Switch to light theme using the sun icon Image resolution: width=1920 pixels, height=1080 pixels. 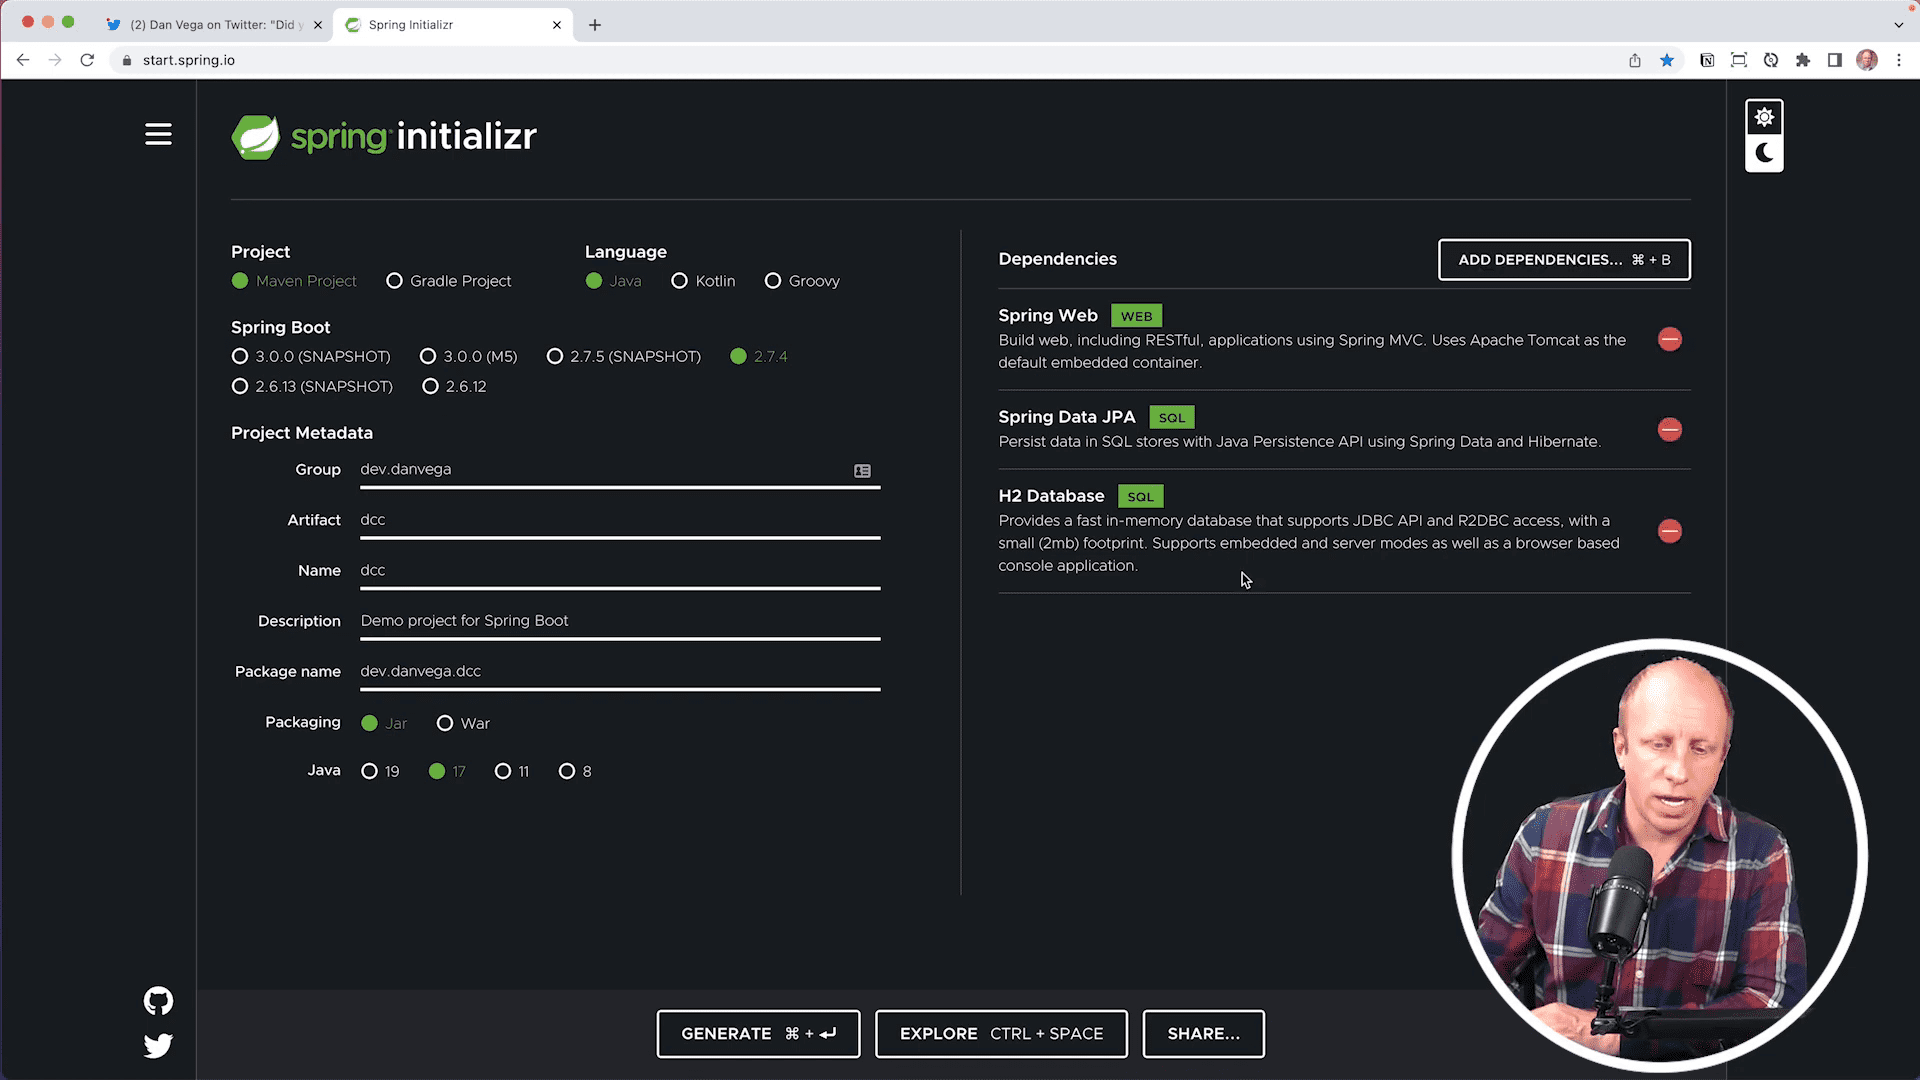[1764, 116]
